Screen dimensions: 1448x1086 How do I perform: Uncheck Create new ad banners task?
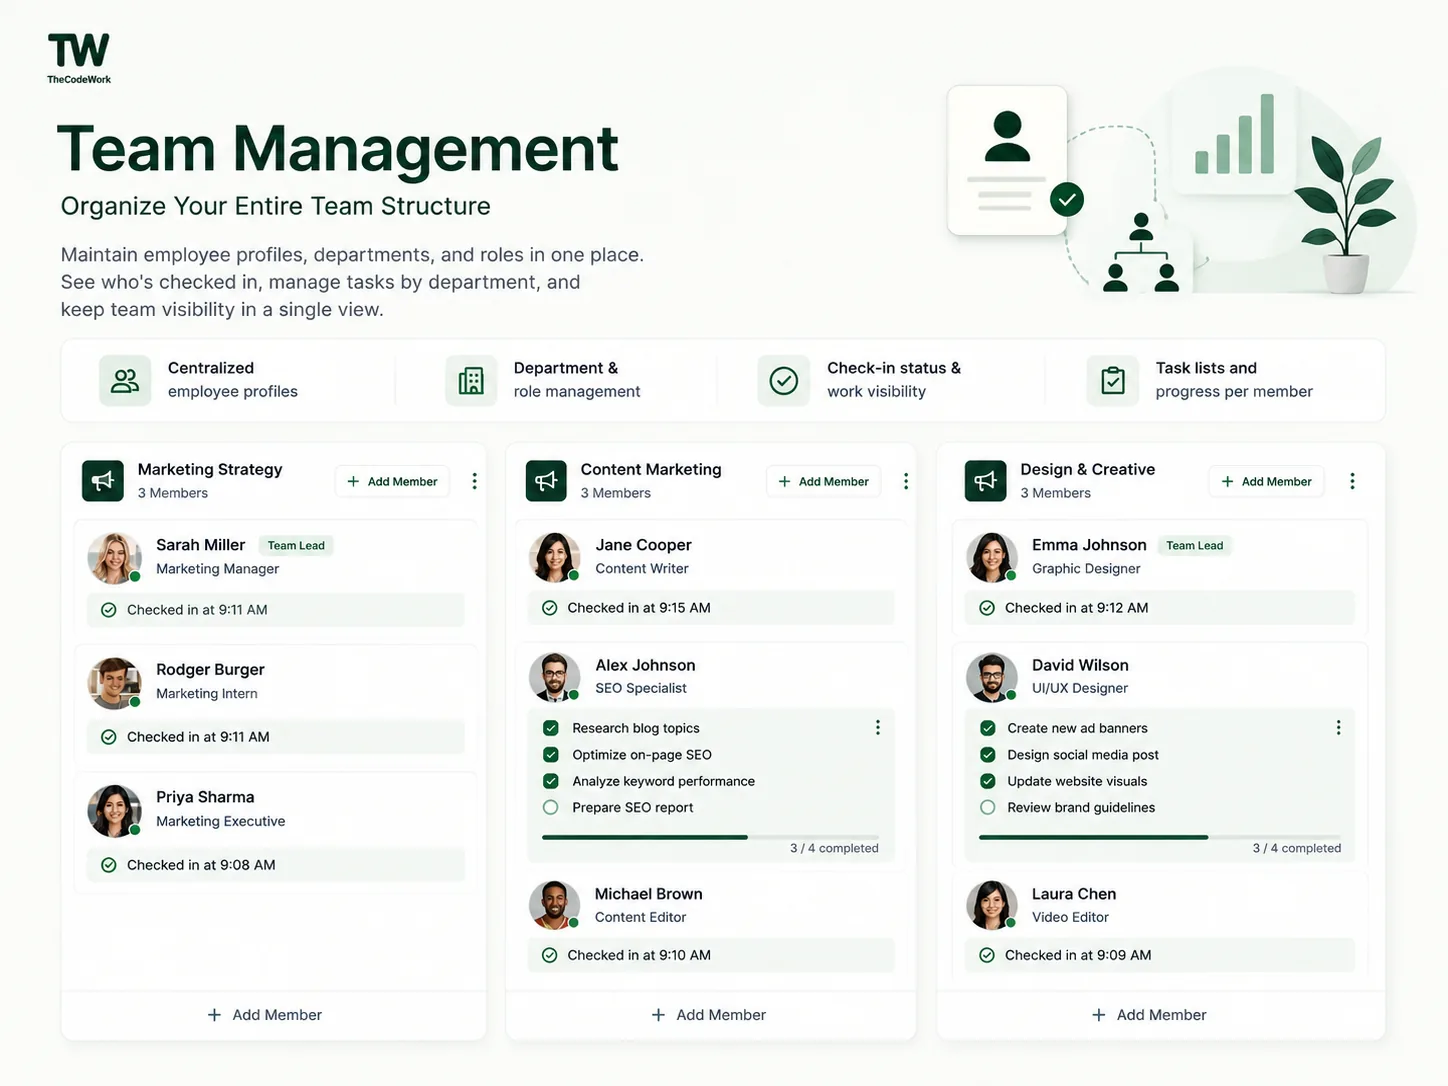(988, 728)
